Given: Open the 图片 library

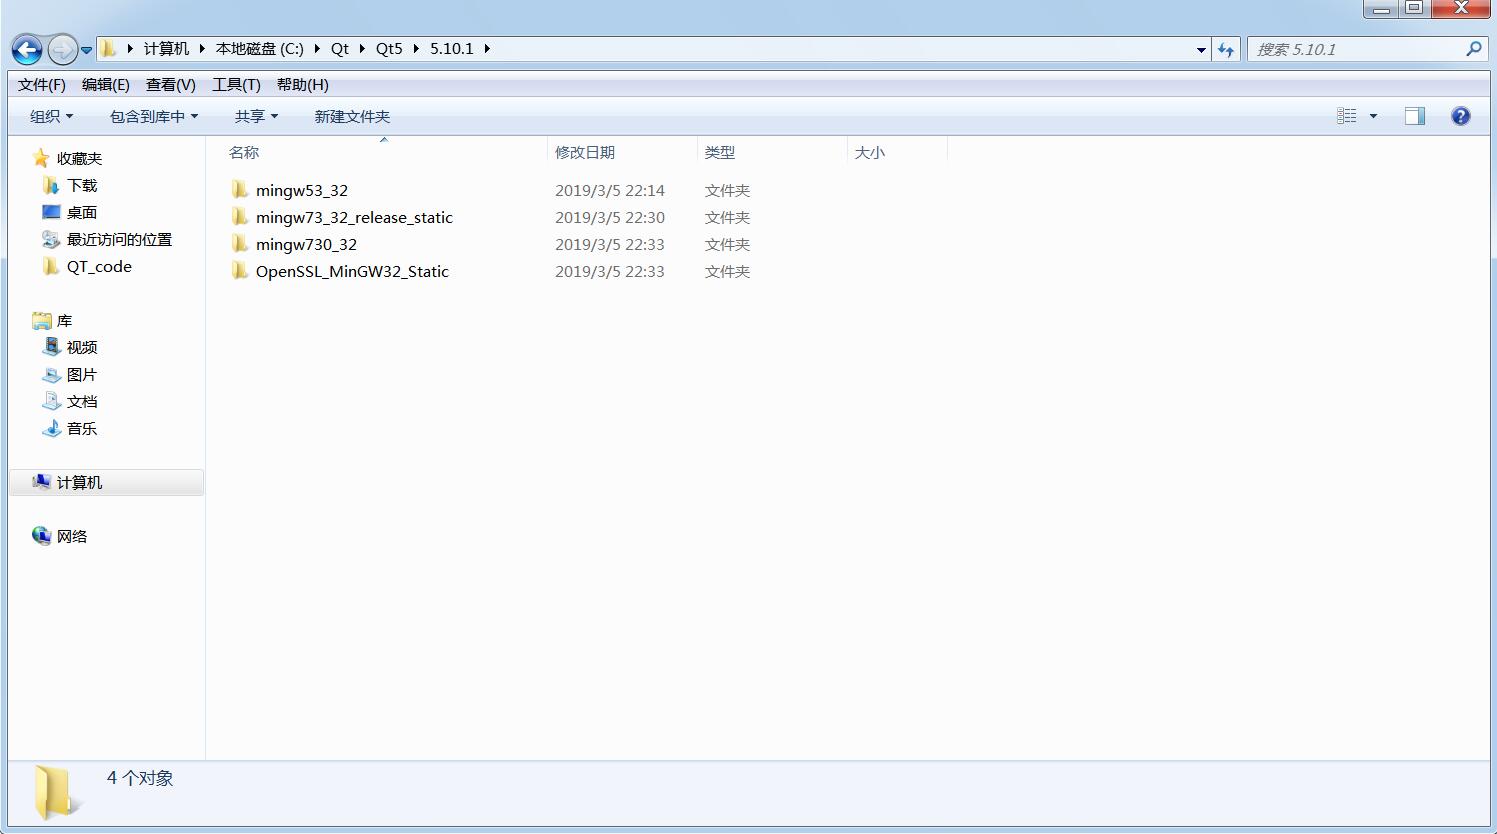Looking at the screenshot, I should (82, 374).
